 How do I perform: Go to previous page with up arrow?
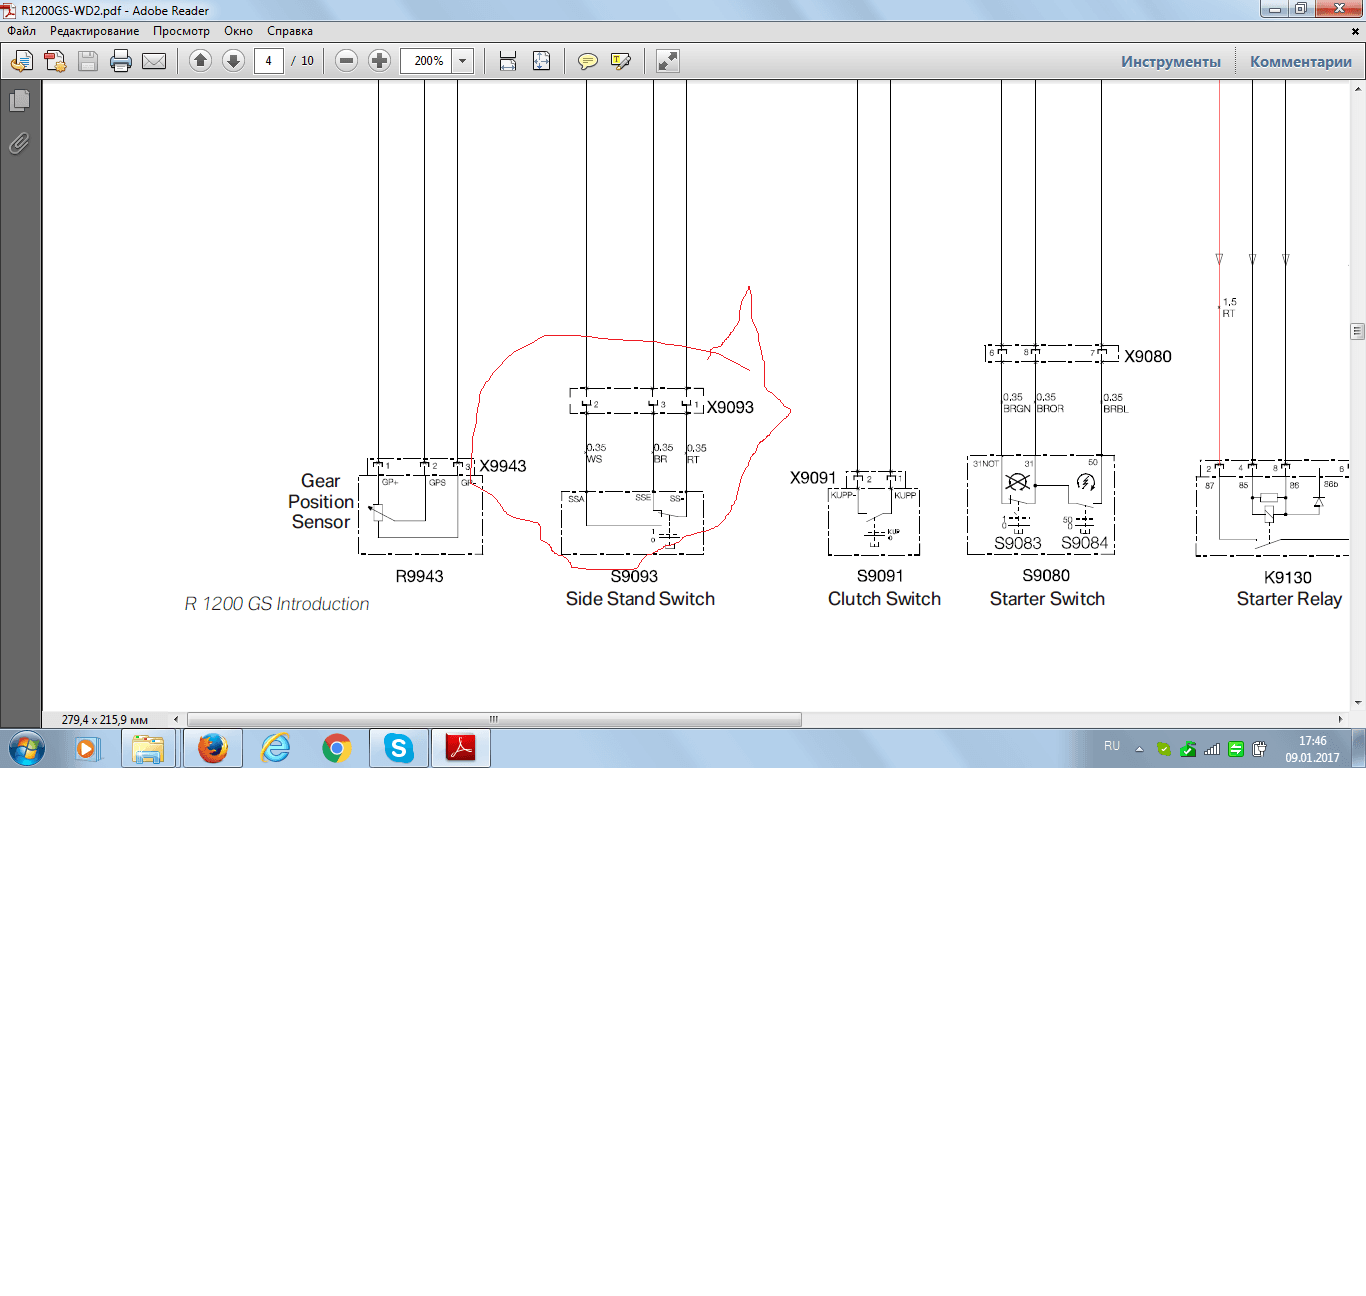pyautogui.click(x=200, y=61)
